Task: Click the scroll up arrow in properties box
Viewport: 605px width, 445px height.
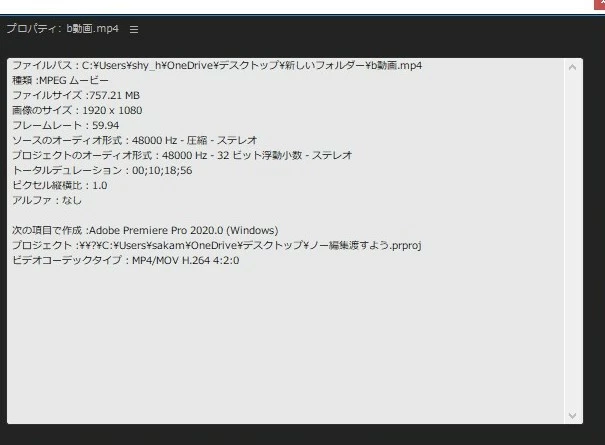Action: (573, 67)
